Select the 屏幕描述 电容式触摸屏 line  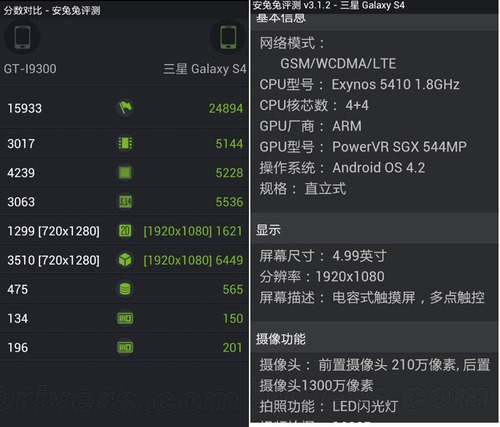coord(372,297)
